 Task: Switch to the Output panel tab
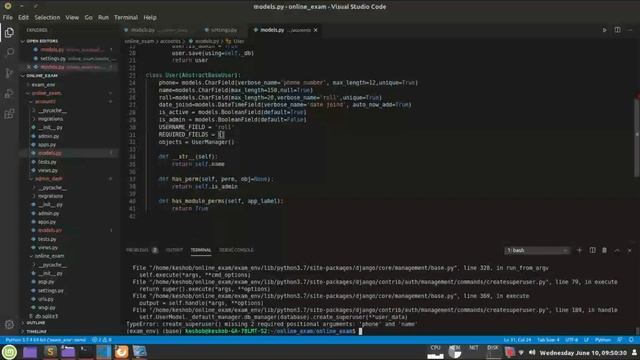coord(174,250)
